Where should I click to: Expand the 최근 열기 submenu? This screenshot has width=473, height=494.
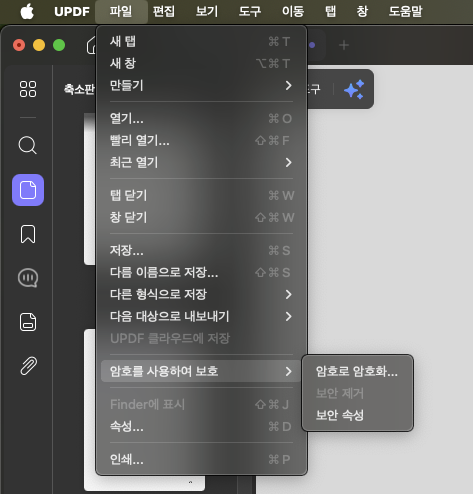point(201,163)
